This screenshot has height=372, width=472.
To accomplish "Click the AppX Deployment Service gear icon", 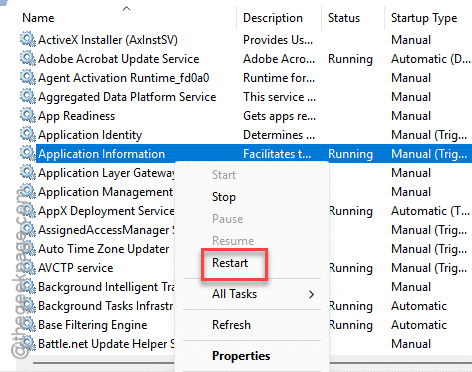I will pos(28,210).
